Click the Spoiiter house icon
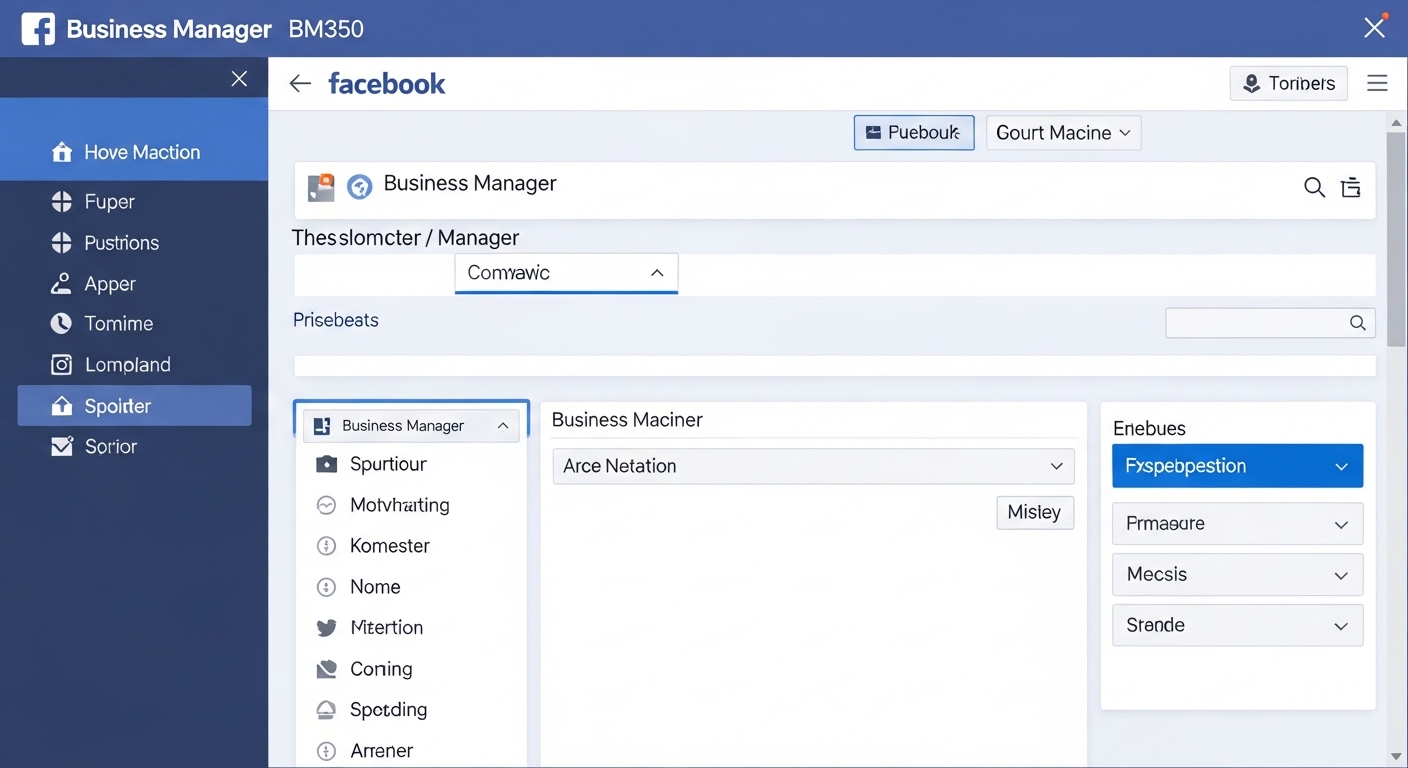 coord(62,406)
